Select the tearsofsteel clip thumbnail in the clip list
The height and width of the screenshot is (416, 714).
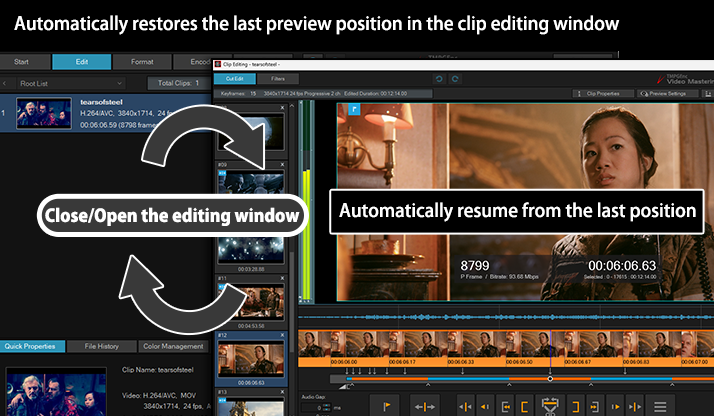[44, 113]
